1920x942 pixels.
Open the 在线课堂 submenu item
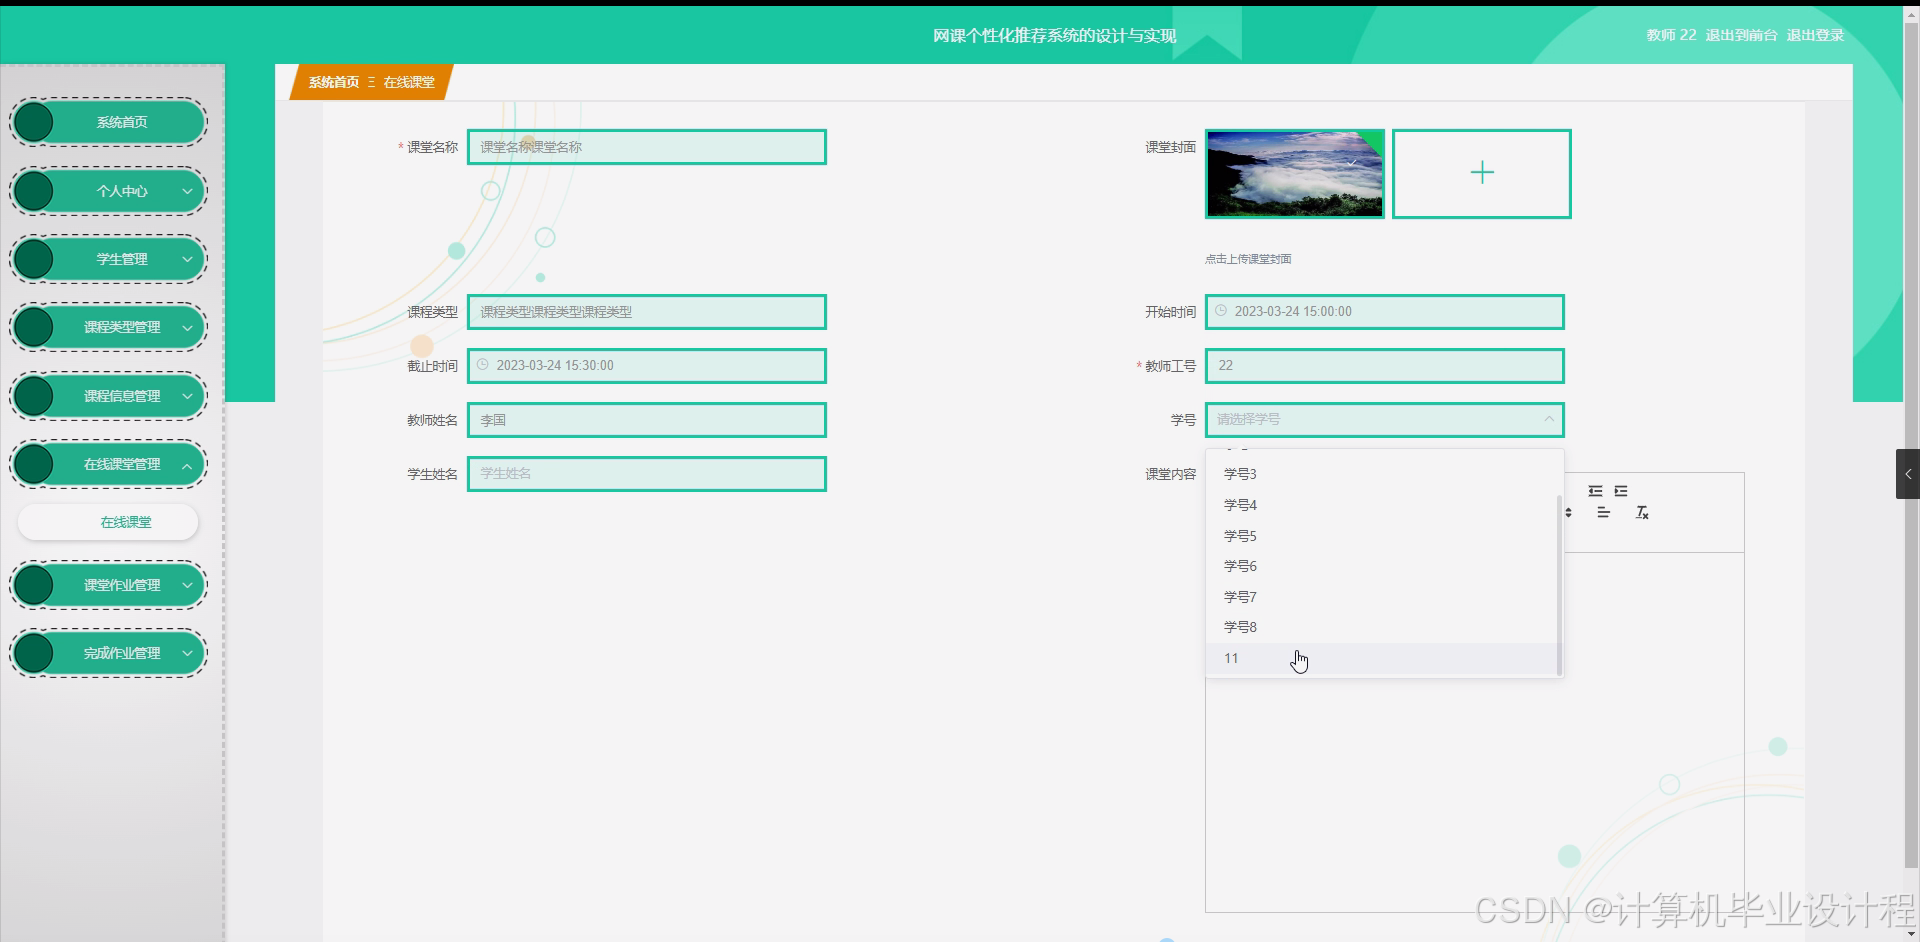108,522
